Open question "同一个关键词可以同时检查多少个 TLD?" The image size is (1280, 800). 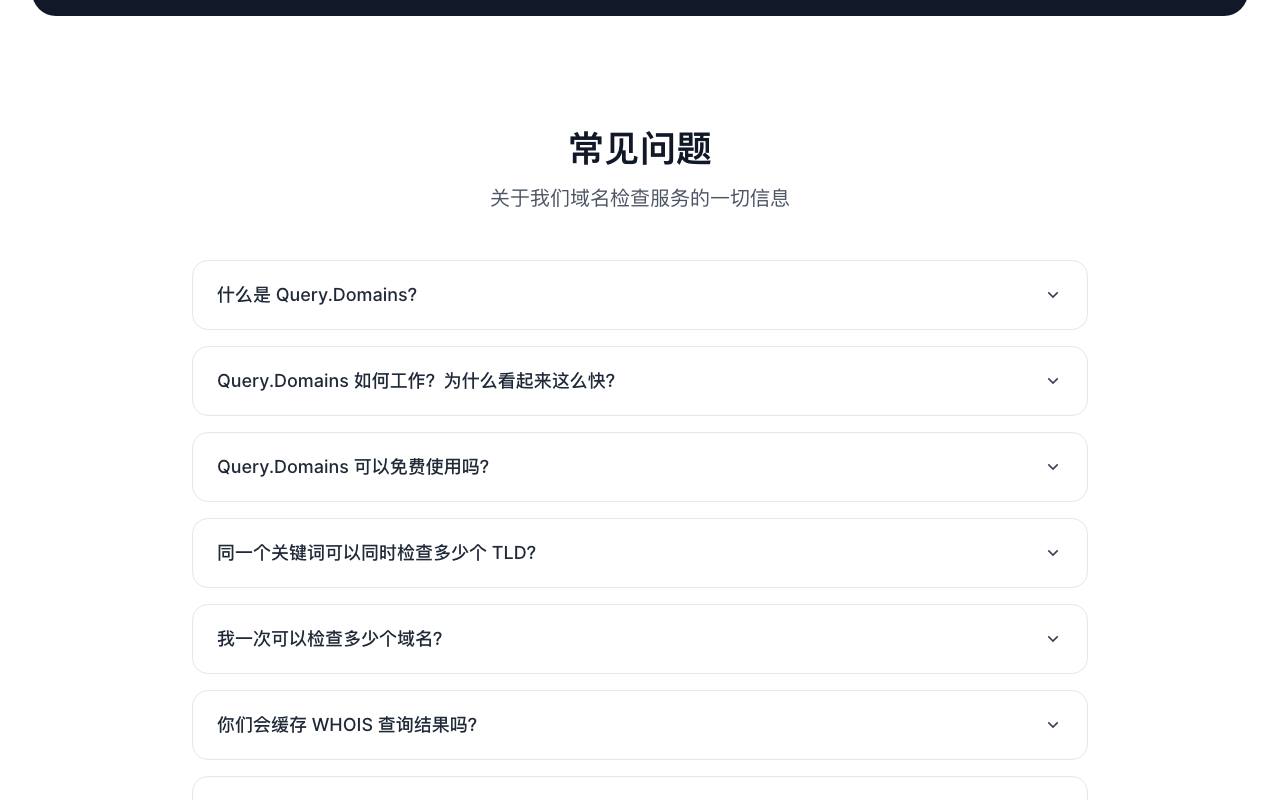pyautogui.click(x=640, y=553)
